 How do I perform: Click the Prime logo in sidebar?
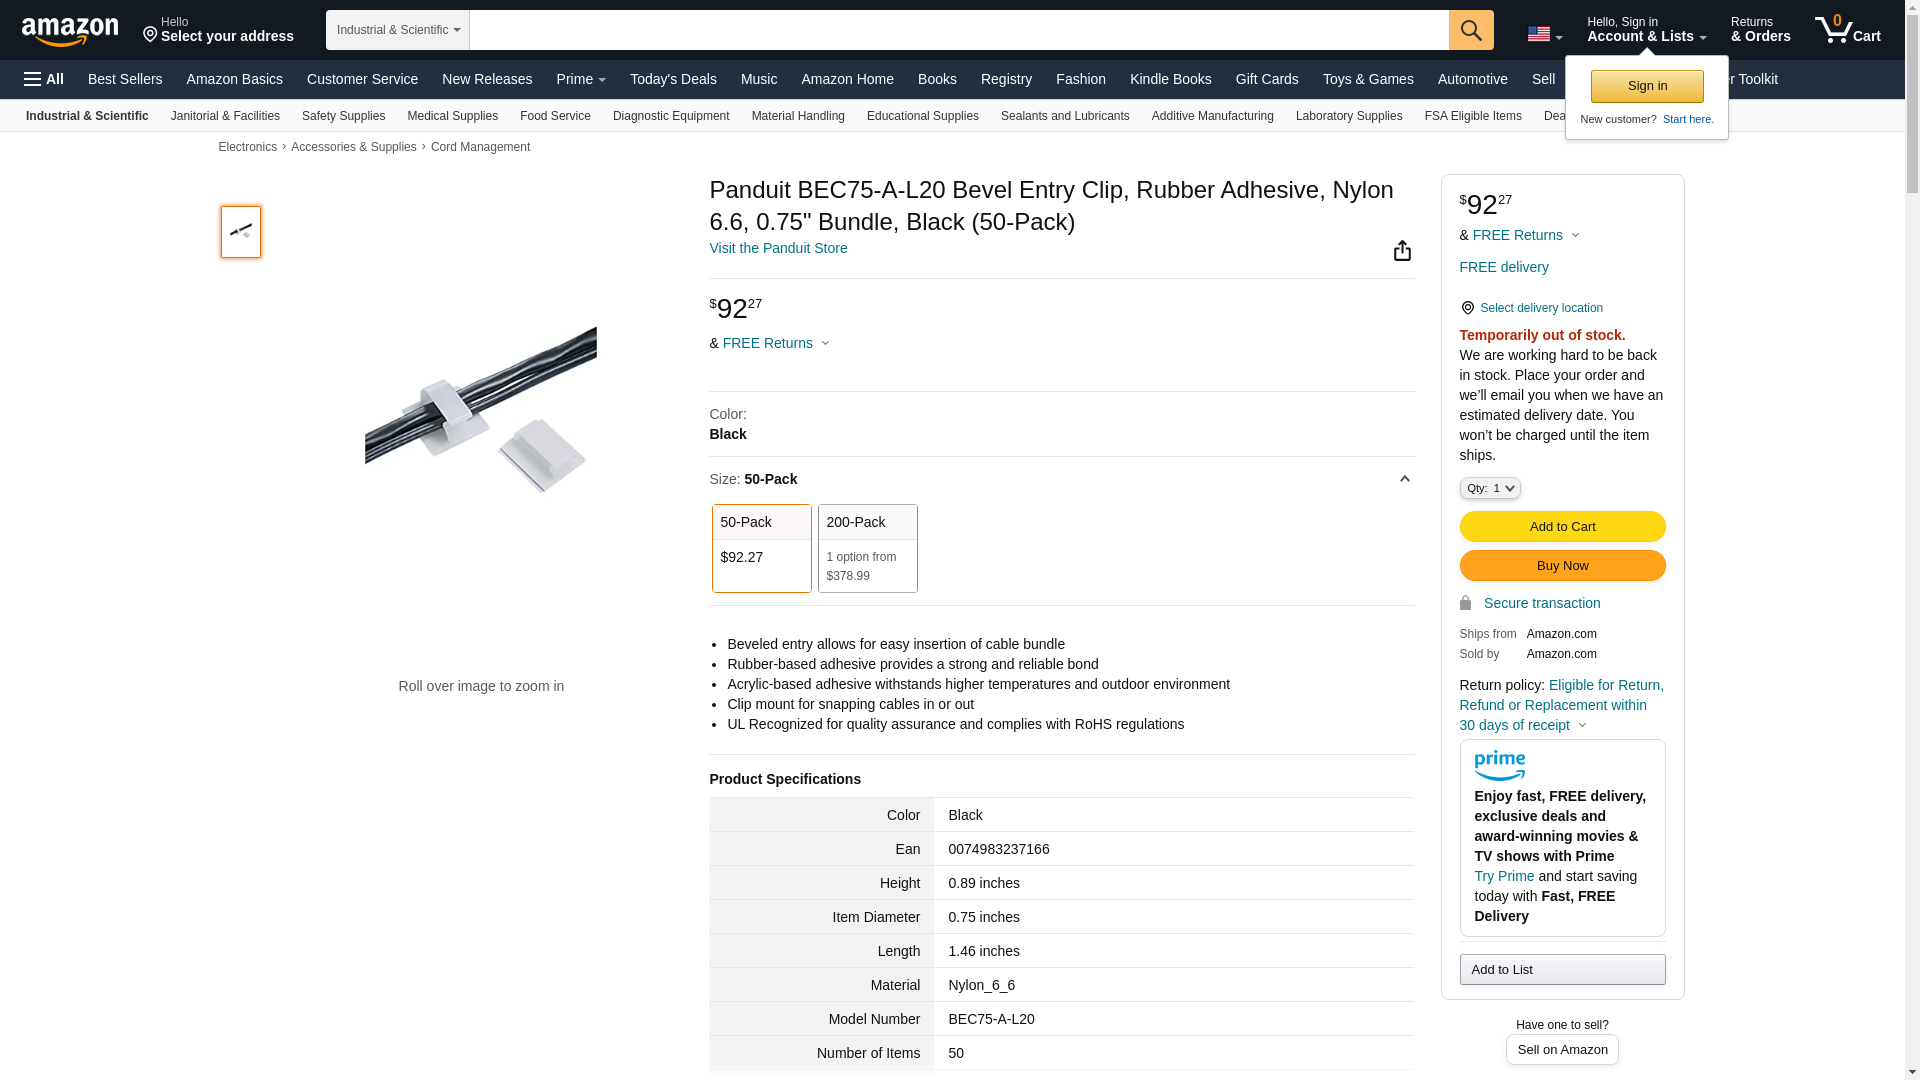(x=1499, y=766)
